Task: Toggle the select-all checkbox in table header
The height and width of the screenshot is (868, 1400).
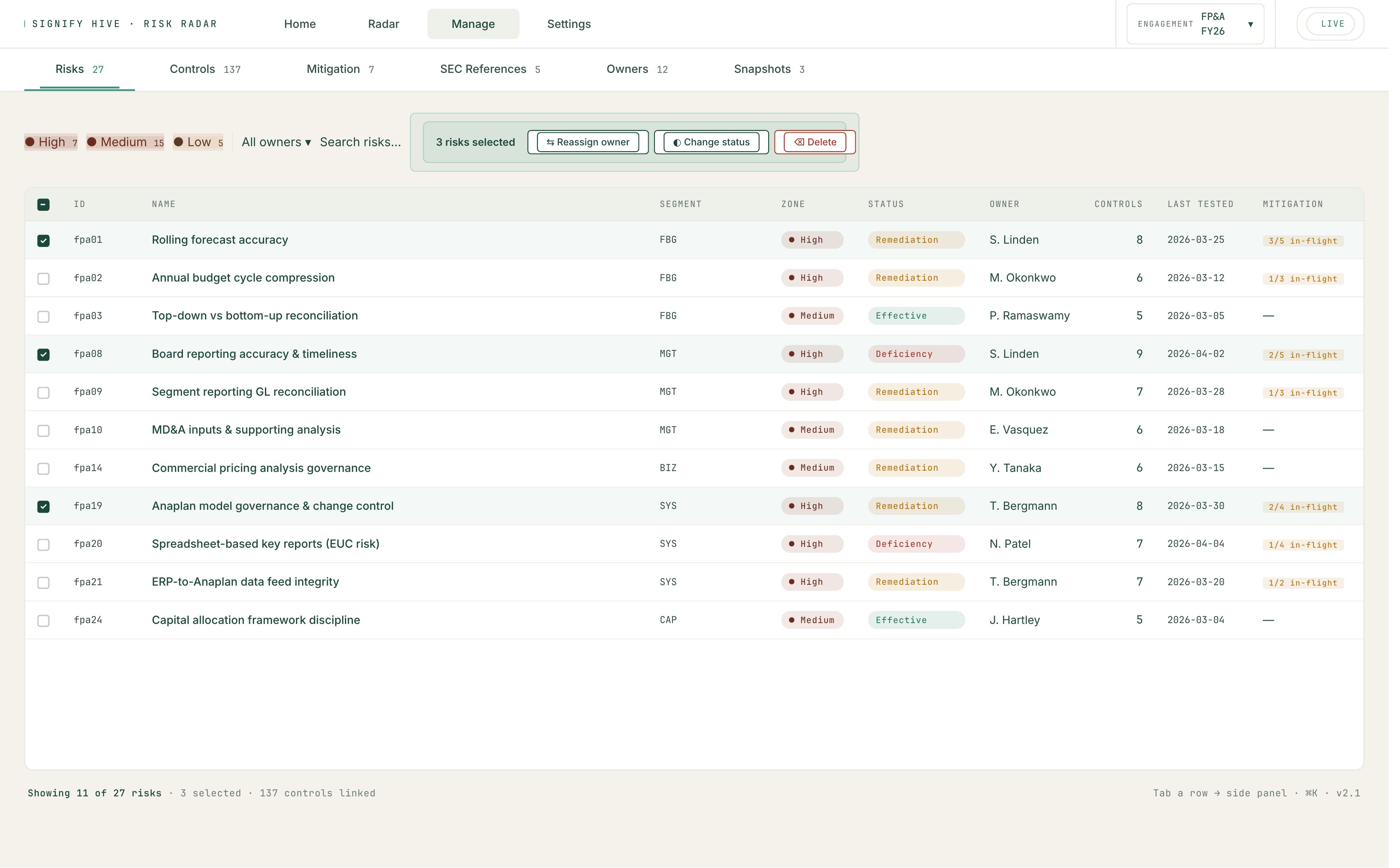Action: (x=43, y=205)
